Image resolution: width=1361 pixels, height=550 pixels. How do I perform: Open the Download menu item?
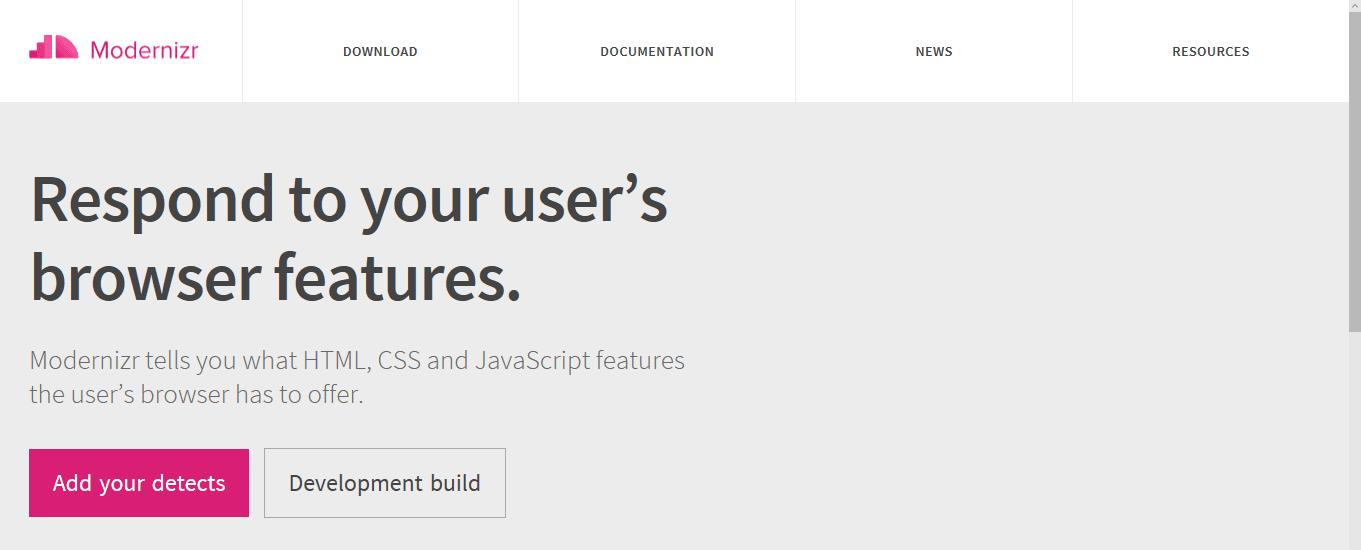point(380,51)
